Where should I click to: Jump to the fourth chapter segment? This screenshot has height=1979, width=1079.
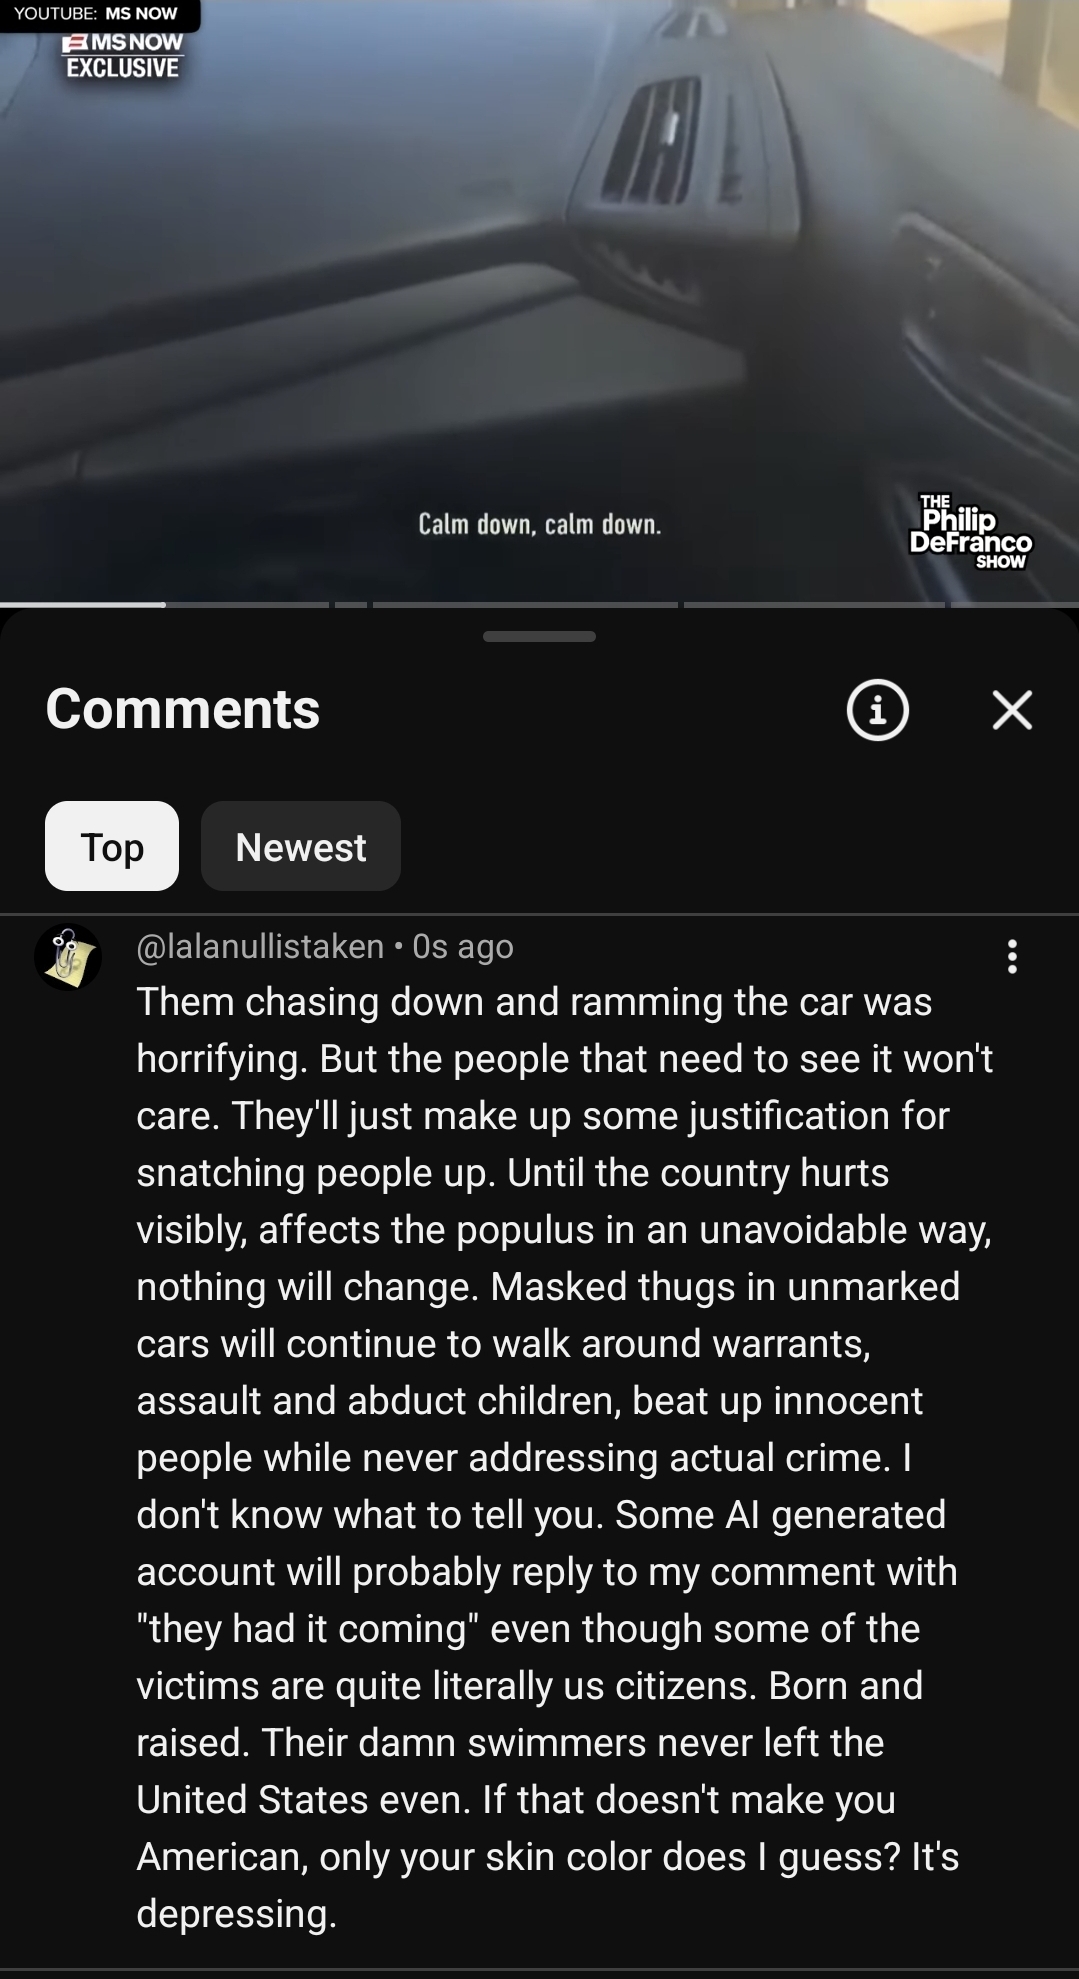pyautogui.click(x=525, y=604)
